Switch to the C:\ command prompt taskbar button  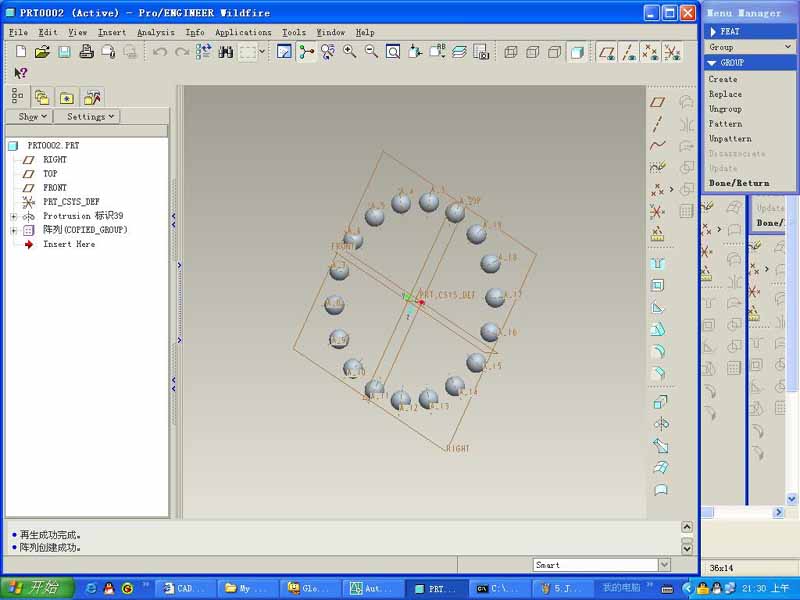499,588
